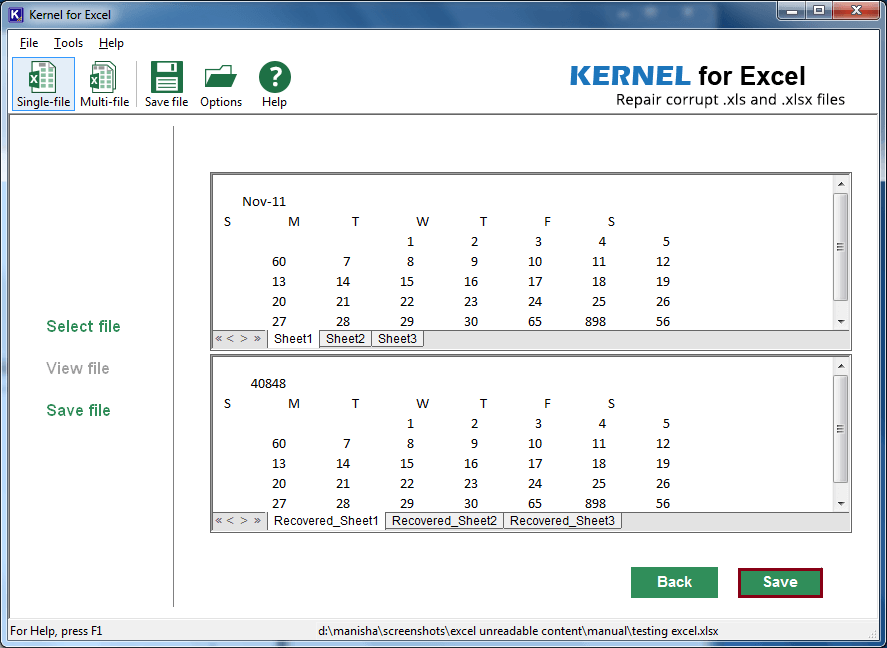Click cell 898 in the original sheet
The image size is (887, 648).
coord(596,322)
